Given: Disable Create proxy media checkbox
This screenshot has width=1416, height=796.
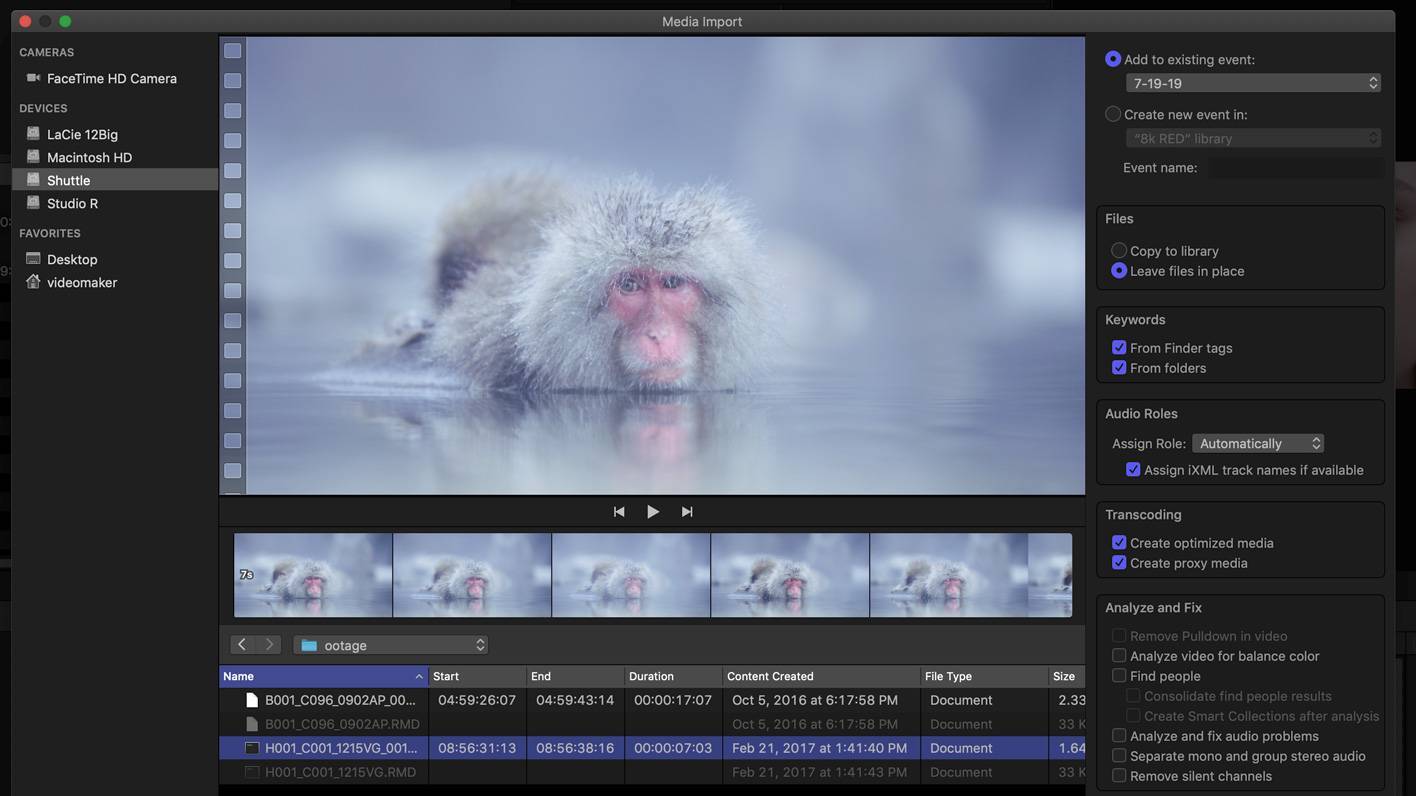Looking at the screenshot, I should coord(1119,563).
